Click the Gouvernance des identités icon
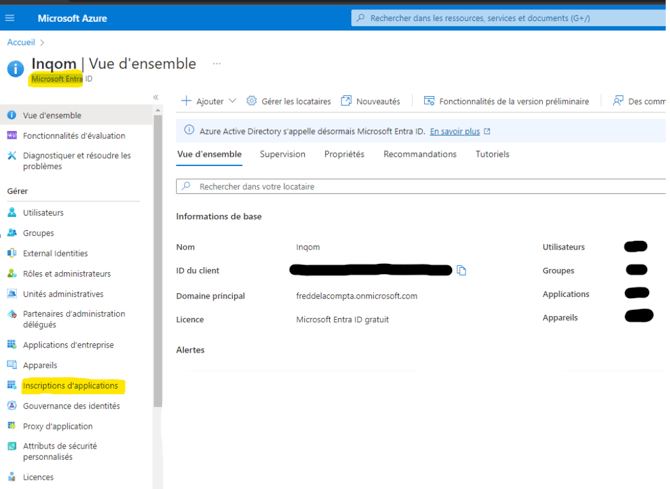The image size is (670, 489). pyautogui.click(x=12, y=406)
